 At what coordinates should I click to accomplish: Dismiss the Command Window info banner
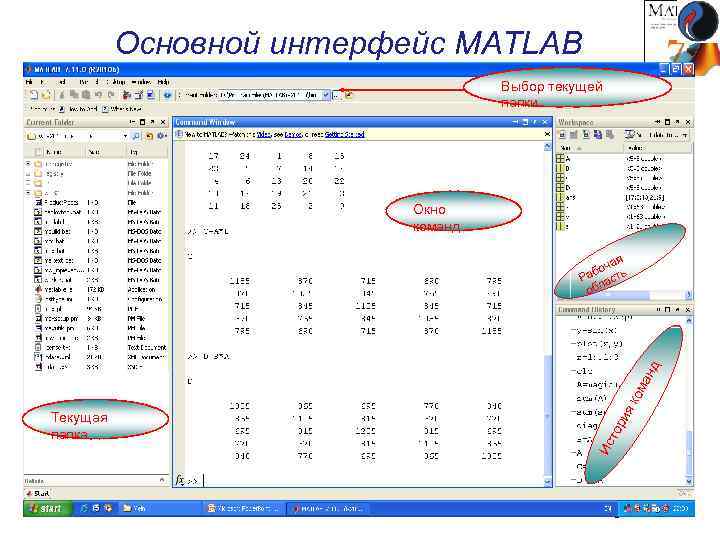click(x=547, y=134)
